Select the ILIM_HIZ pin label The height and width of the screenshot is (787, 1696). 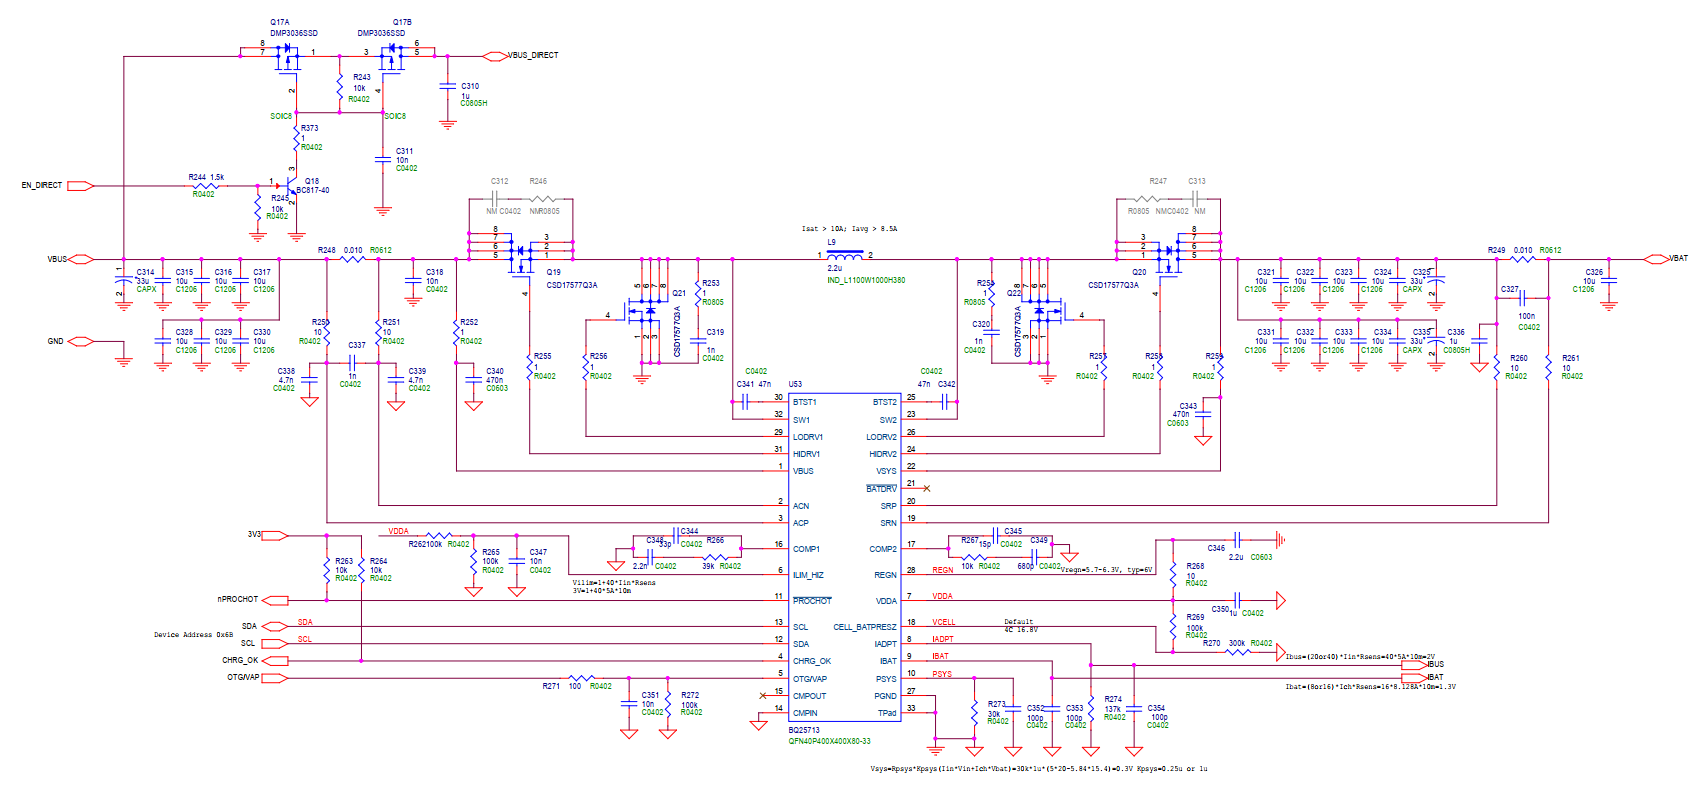(x=808, y=575)
